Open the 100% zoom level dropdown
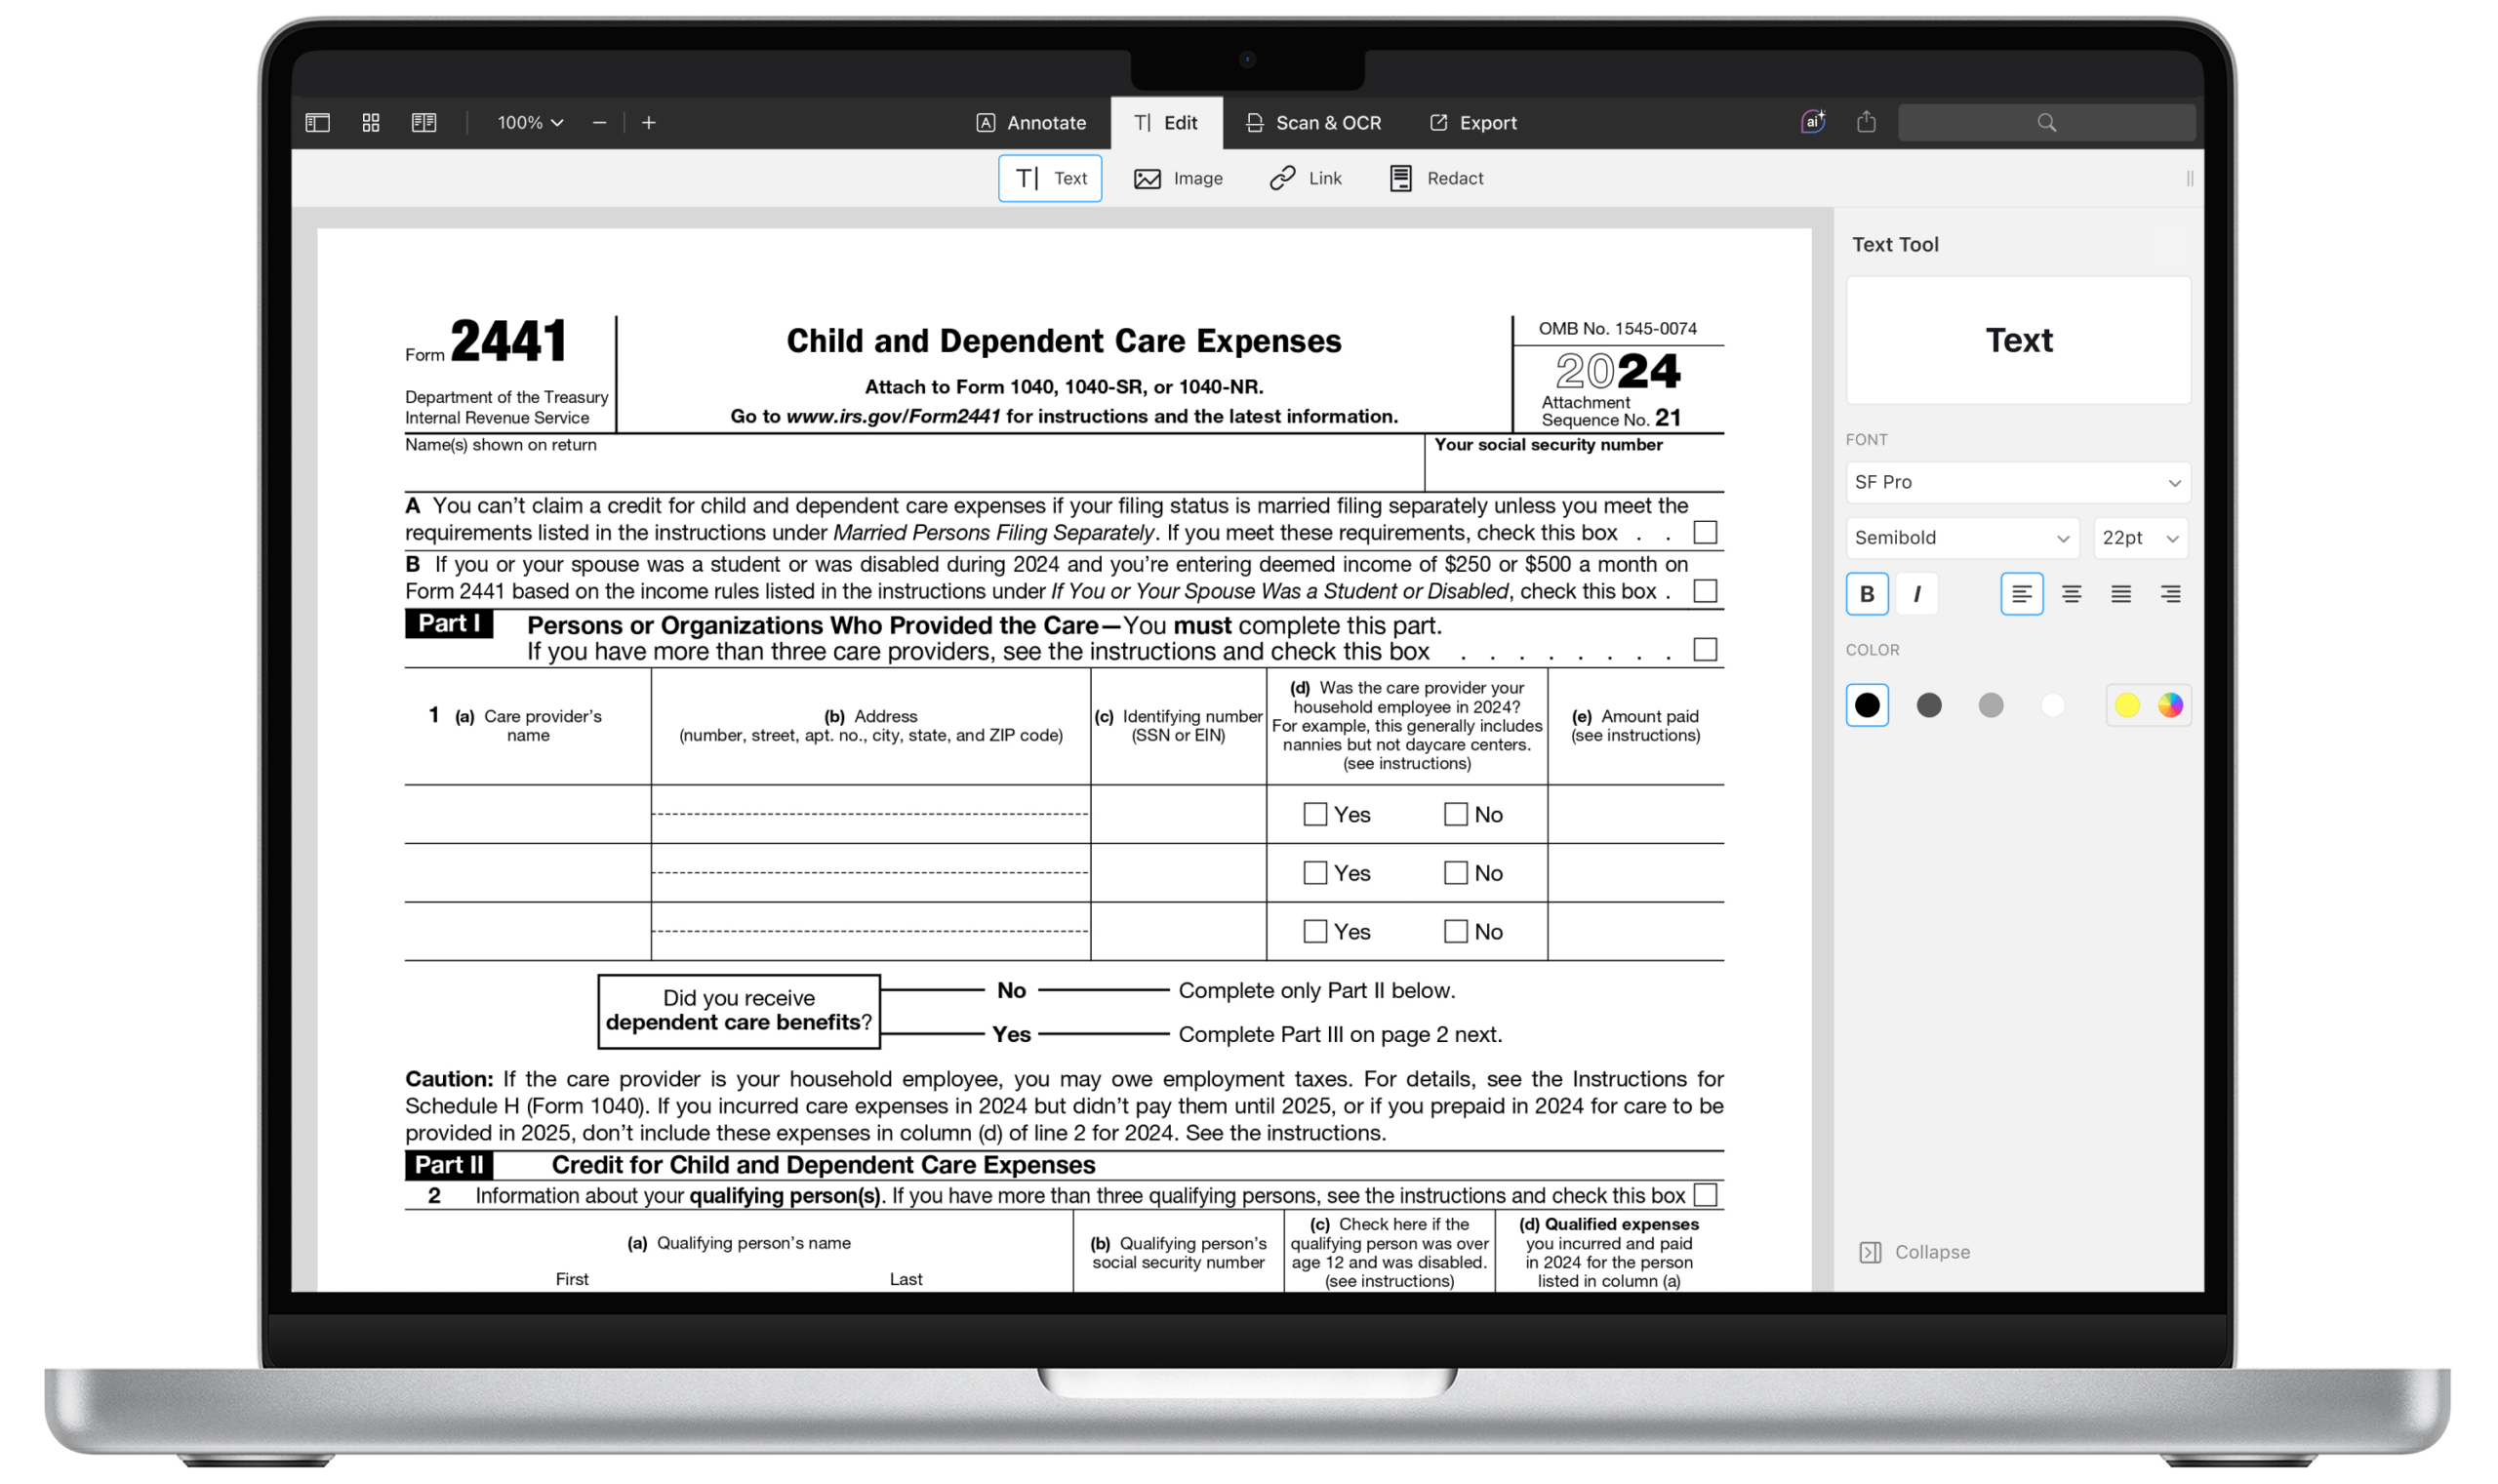The height and width of the screenshot is (1484, 2498). point(530,122)
